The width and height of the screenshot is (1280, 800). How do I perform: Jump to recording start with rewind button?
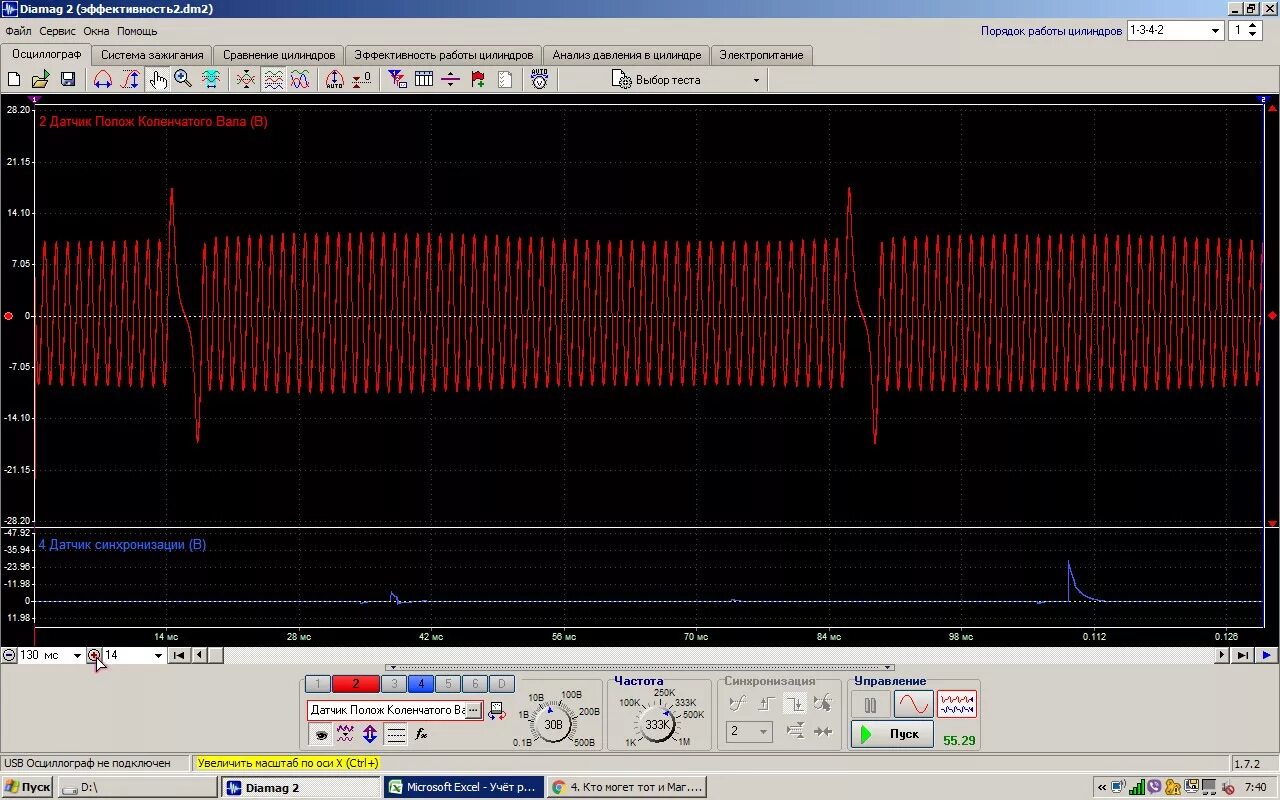pos(179,655)
